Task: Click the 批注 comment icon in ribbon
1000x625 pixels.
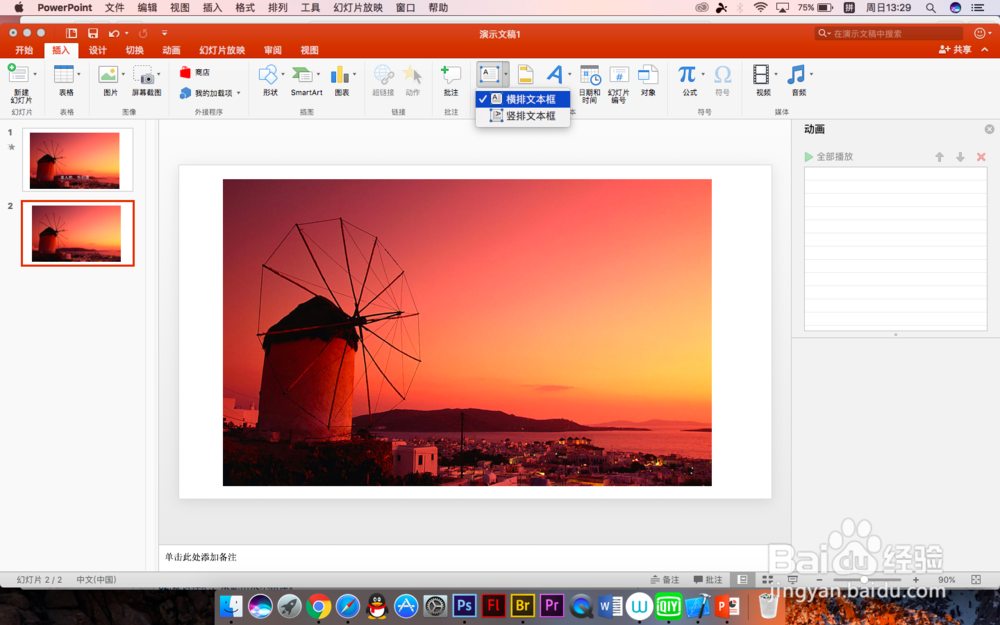Action: coord(451,75)
